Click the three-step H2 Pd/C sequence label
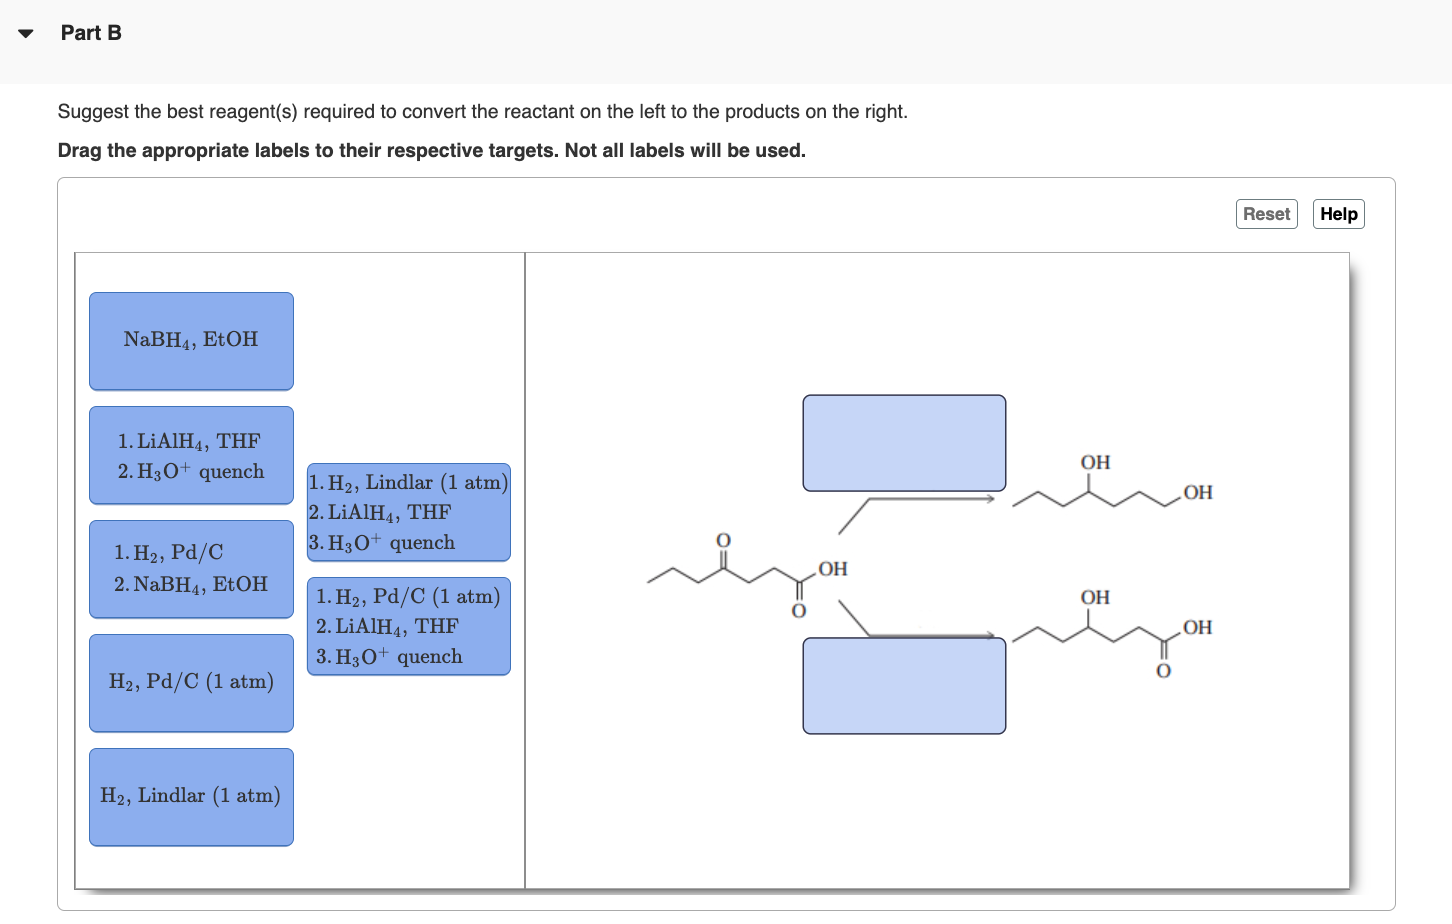Screen dimensions: 1452x924 click(408, 626)
